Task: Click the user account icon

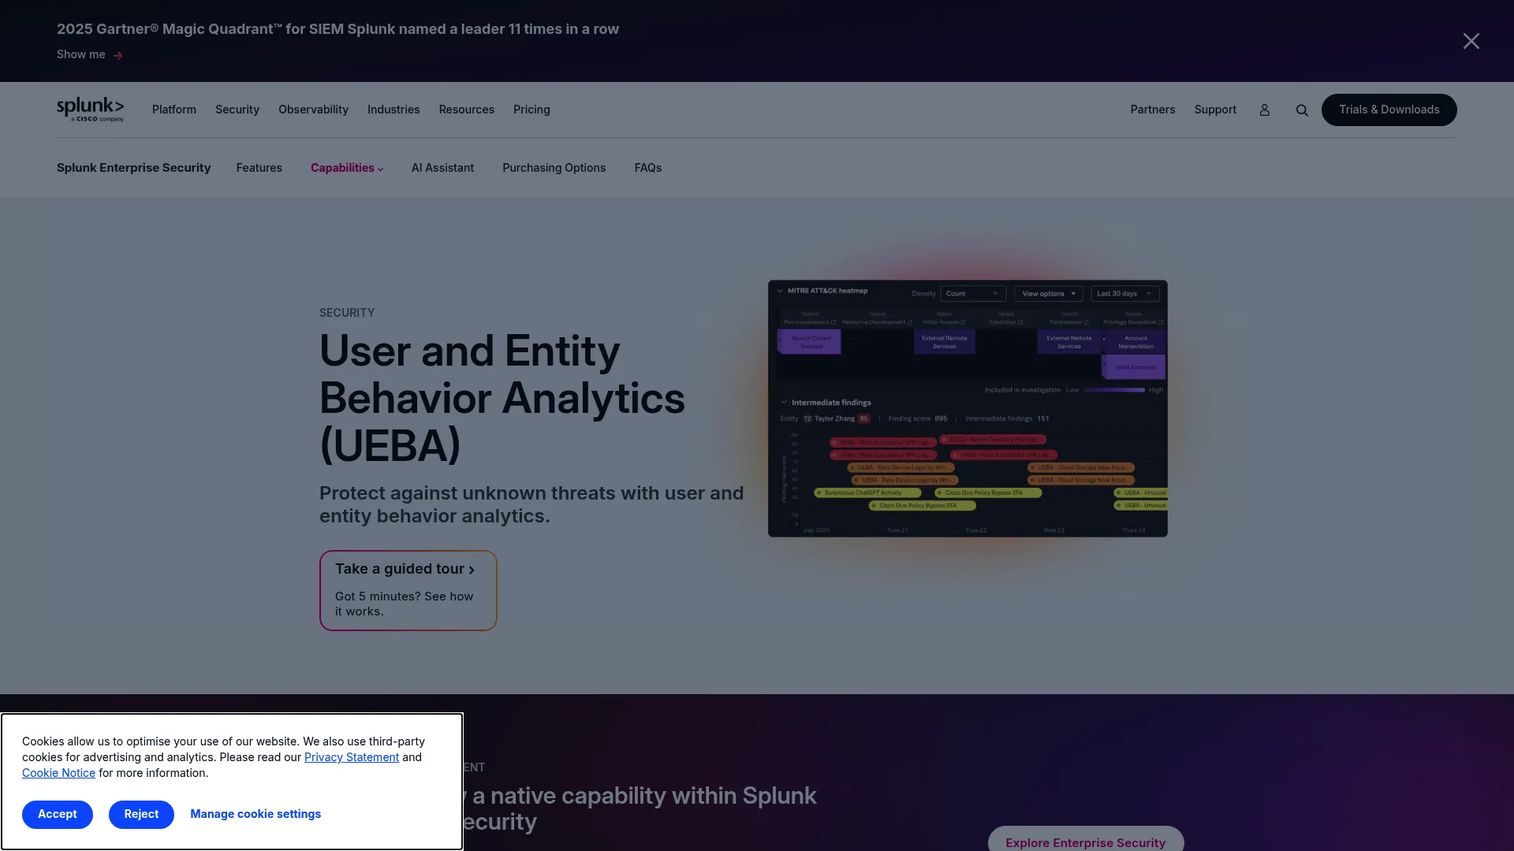Action: tap(1264, 110)
